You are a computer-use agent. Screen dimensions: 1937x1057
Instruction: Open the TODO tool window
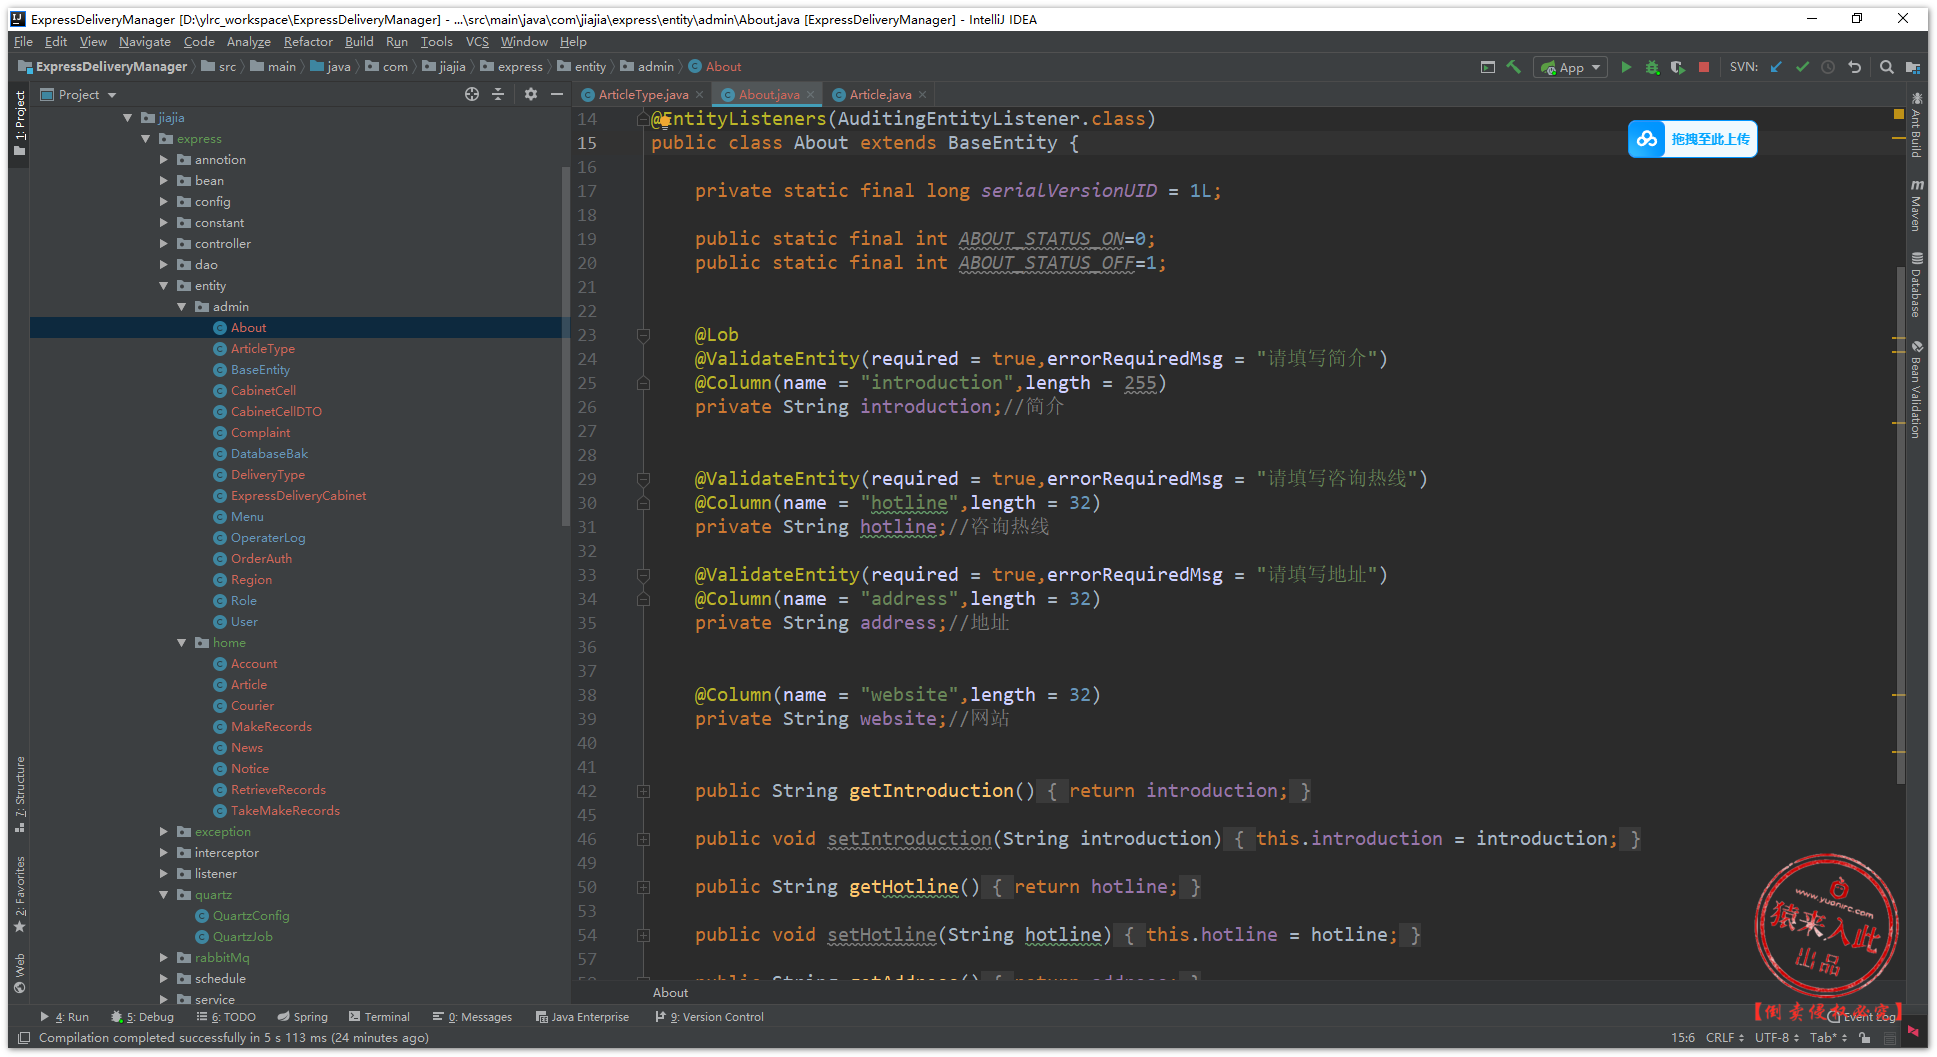pyautogui.click(x=226, y=1017)
